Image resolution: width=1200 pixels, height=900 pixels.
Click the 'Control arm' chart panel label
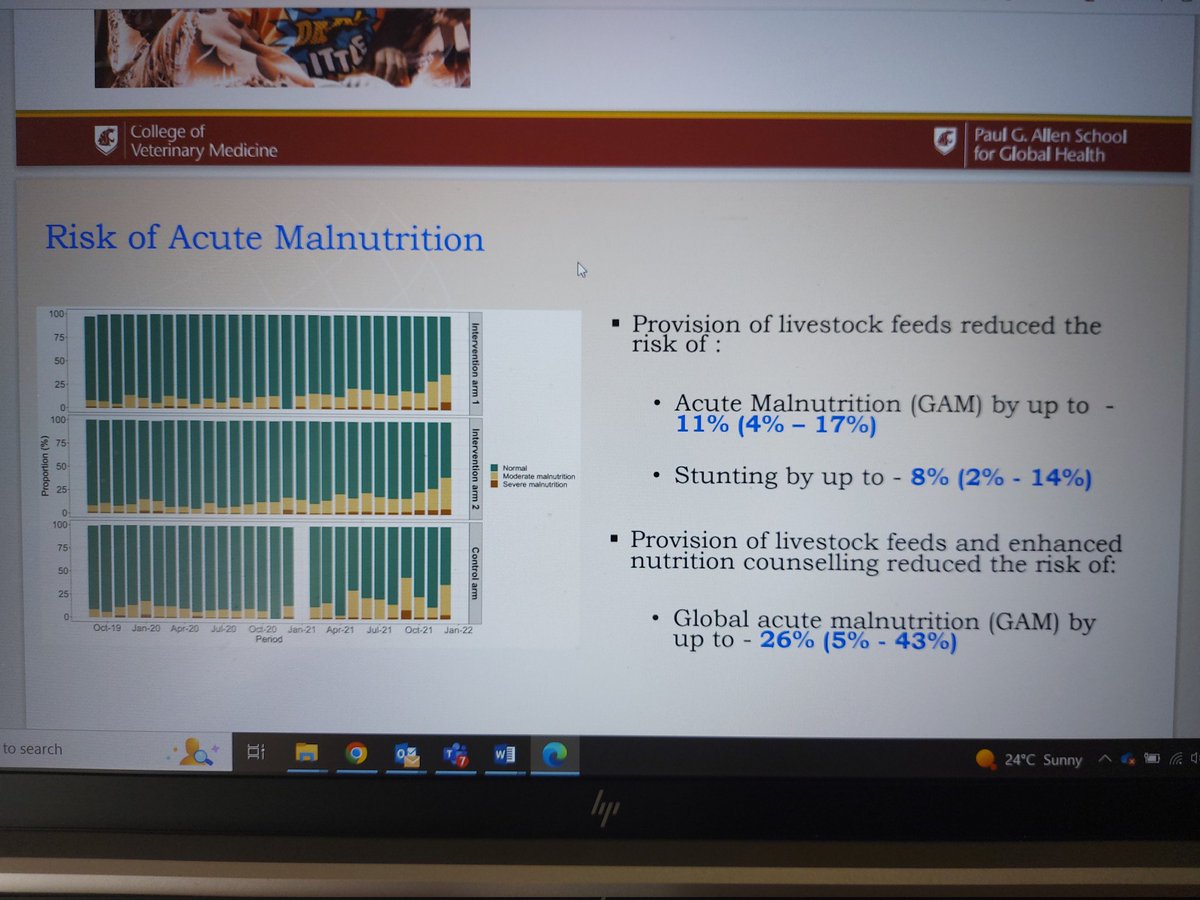click(x=475, y=572)
